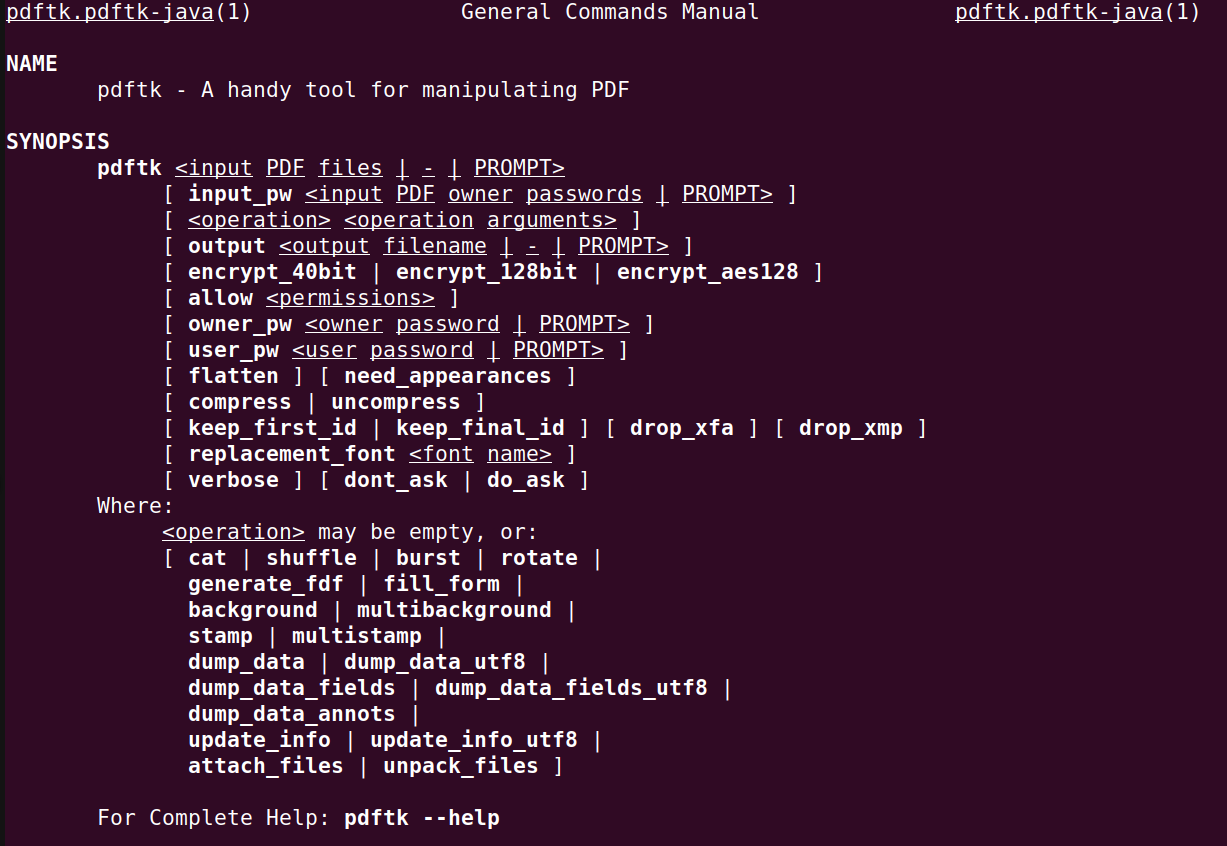Click the dump_data_fields_utf8 operation
Viewport: 1227px width, 846px height.
571,688
